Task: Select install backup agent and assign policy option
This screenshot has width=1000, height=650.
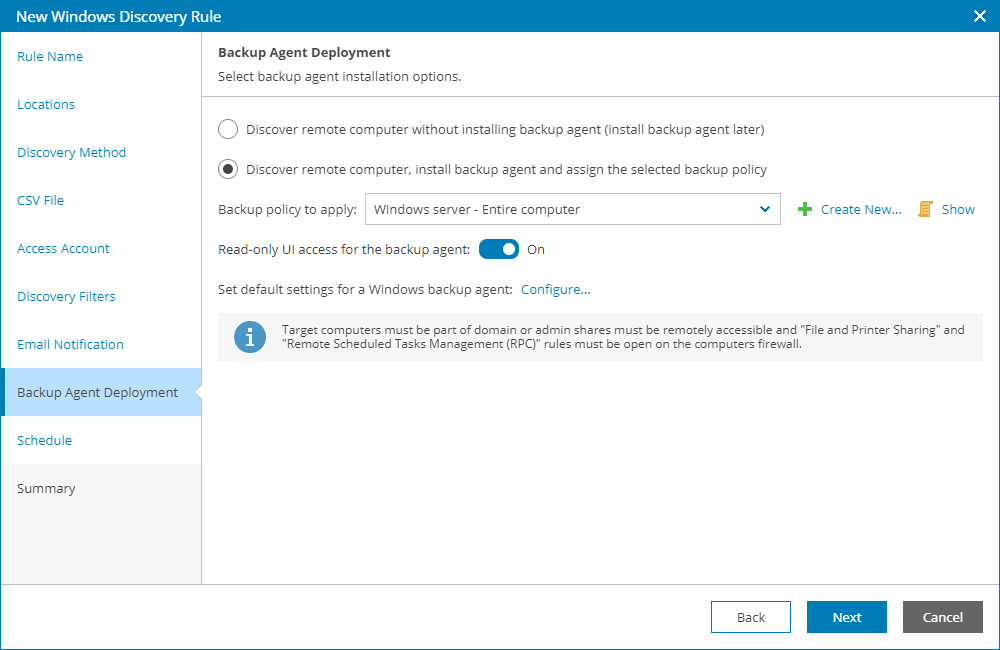Action: (228, 169)
